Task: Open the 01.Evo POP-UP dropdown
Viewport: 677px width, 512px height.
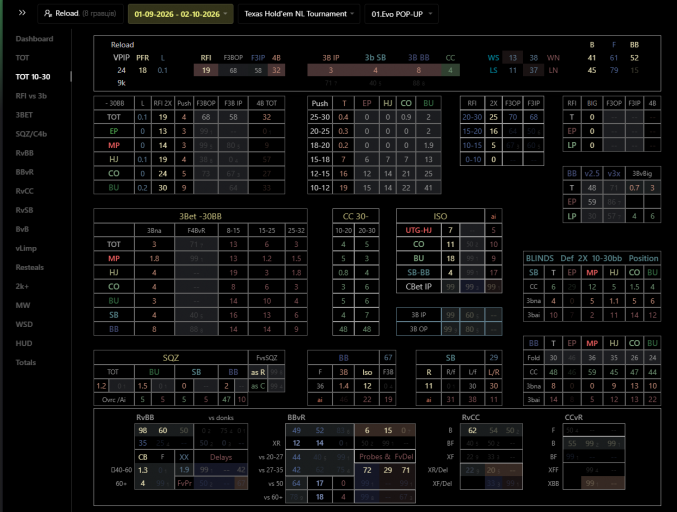Action: 401,14
